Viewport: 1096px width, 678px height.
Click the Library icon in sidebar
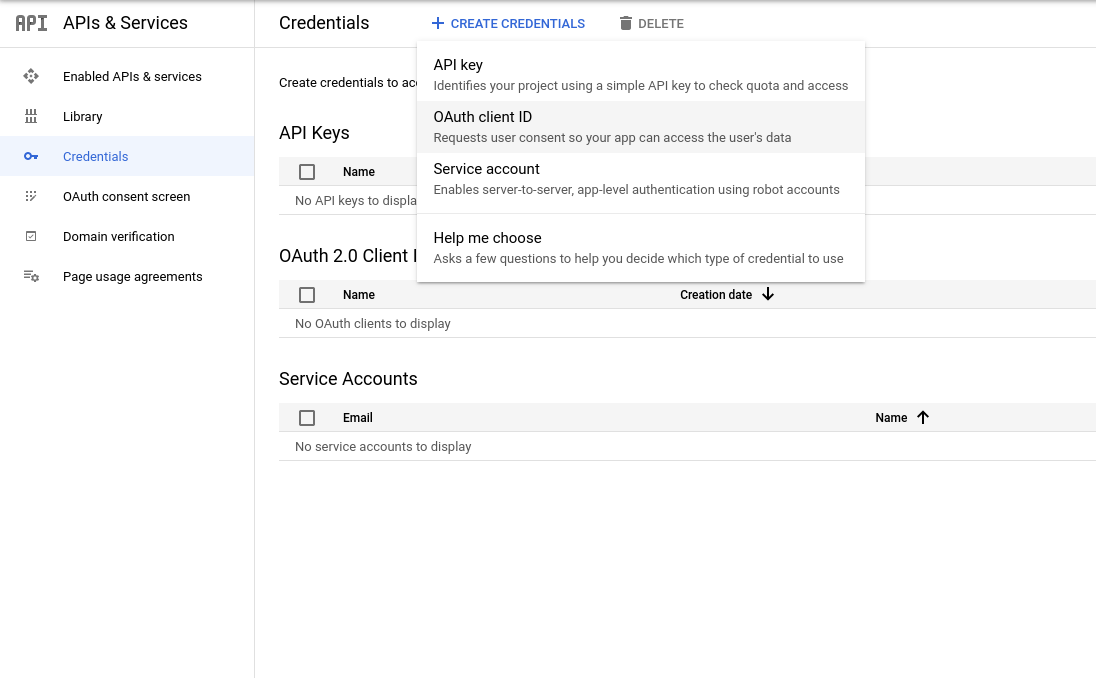(x=31, y=116)
